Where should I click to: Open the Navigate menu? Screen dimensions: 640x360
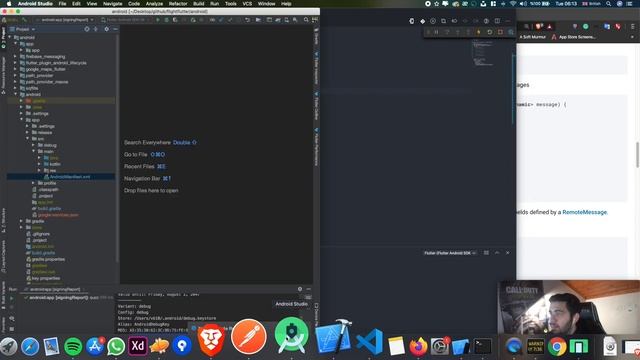113,4
